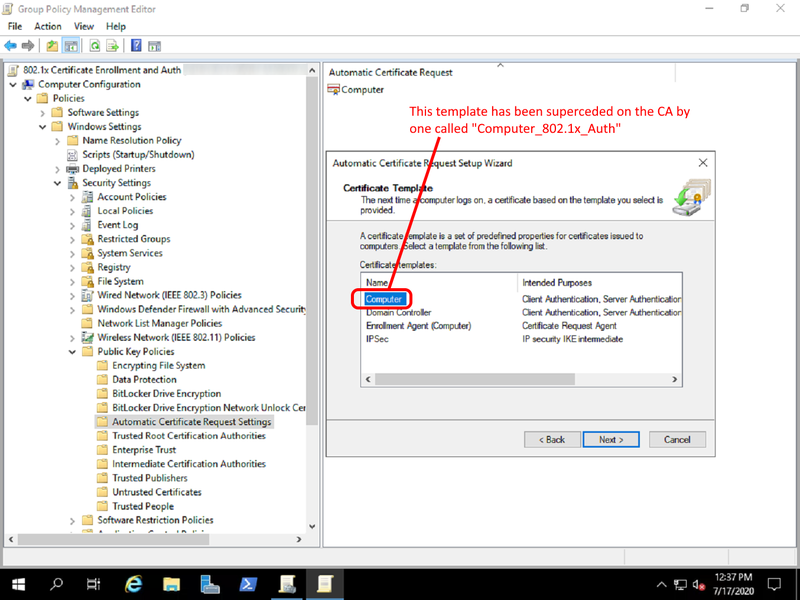Open Task View from taskbar

[94, 584]
